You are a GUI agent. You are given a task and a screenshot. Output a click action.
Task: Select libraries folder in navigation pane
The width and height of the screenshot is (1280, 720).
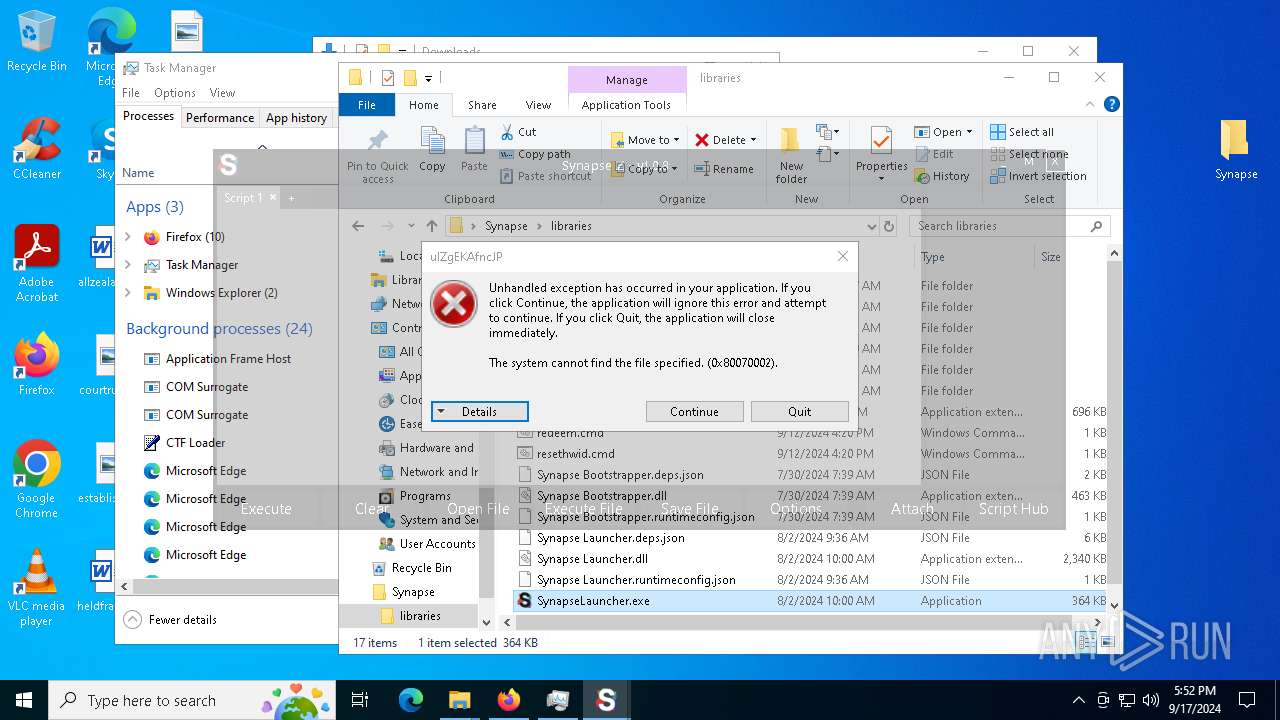pyautogui.click(x=419, y=616)
